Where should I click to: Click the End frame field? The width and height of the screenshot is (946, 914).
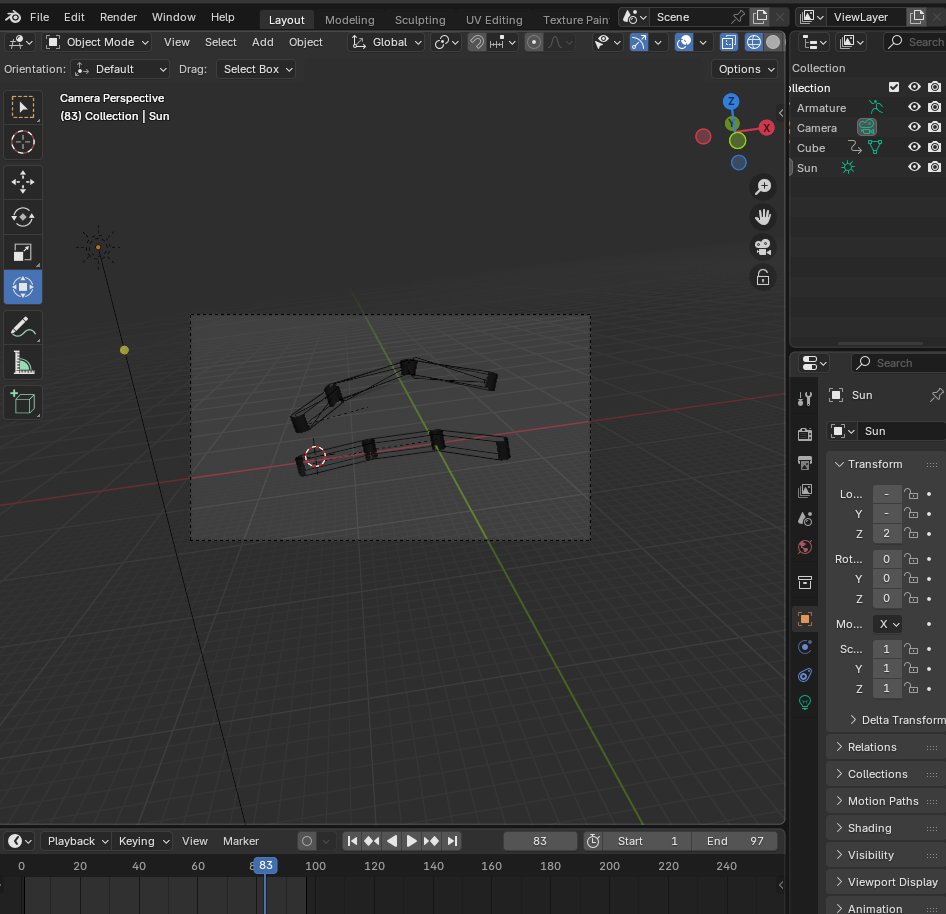click(x=735, y=841)
